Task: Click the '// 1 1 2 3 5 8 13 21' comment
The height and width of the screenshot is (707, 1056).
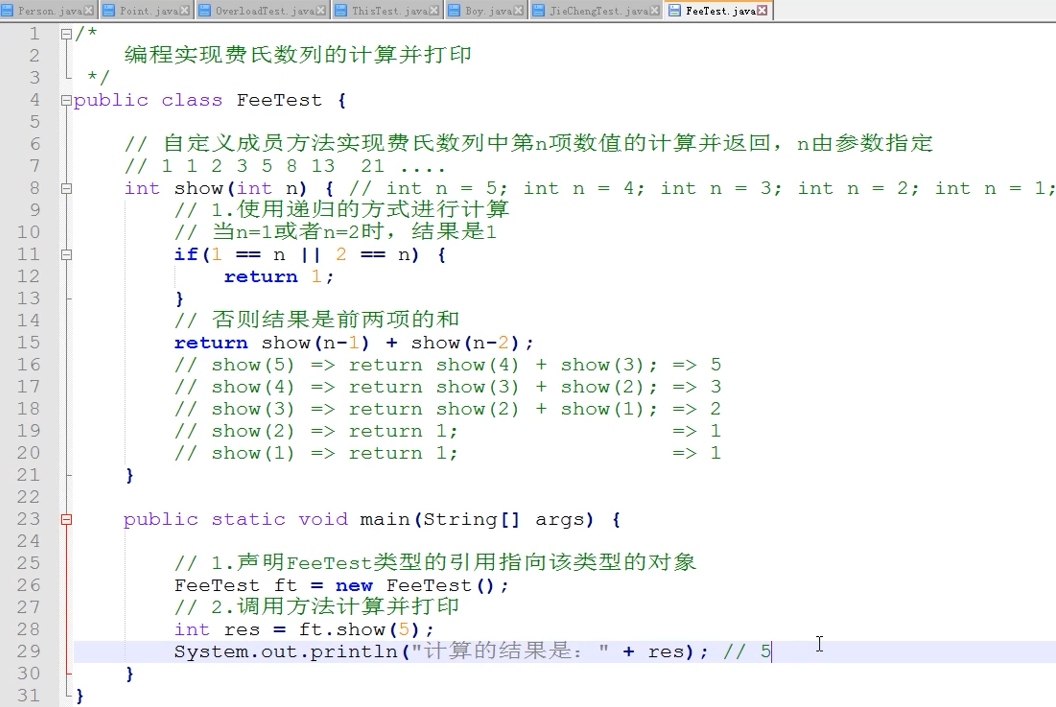Action: (284, 166)
